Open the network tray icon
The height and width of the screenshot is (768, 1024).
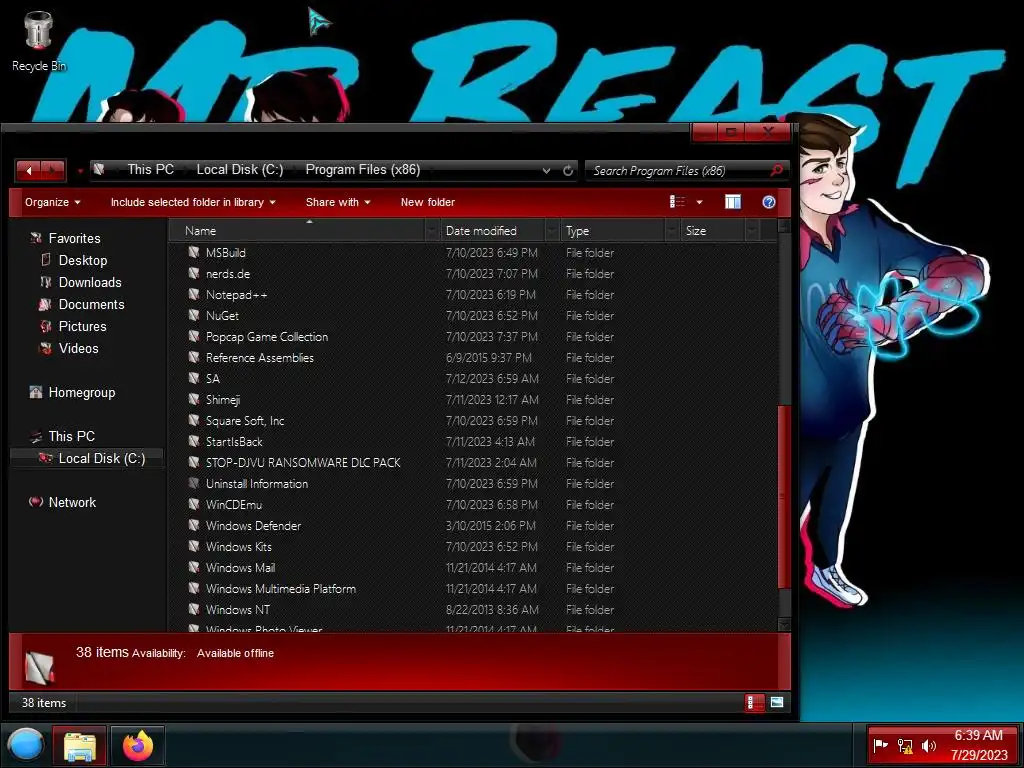coord(904,746)
